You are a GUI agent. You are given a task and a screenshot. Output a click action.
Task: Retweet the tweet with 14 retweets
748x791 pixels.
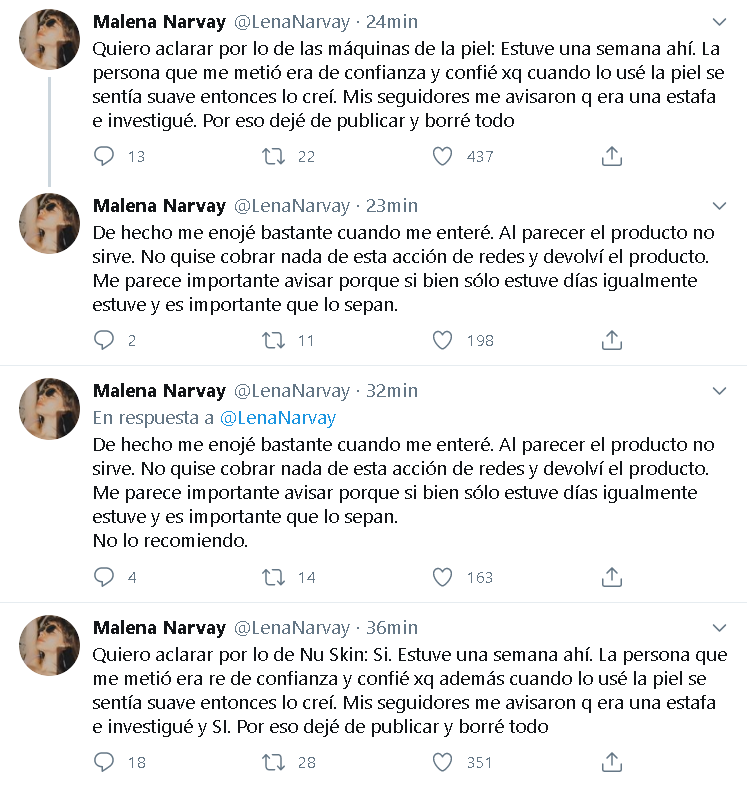pos(273,577)
